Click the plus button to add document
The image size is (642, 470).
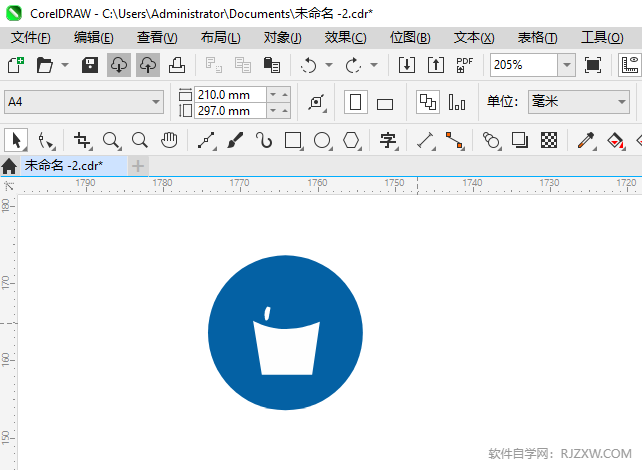138,166
